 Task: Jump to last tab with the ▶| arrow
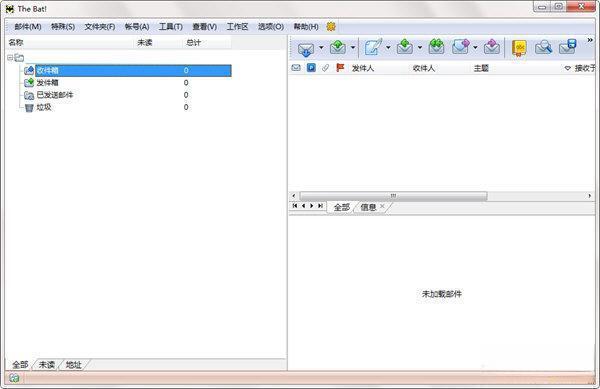coord(320,206)
